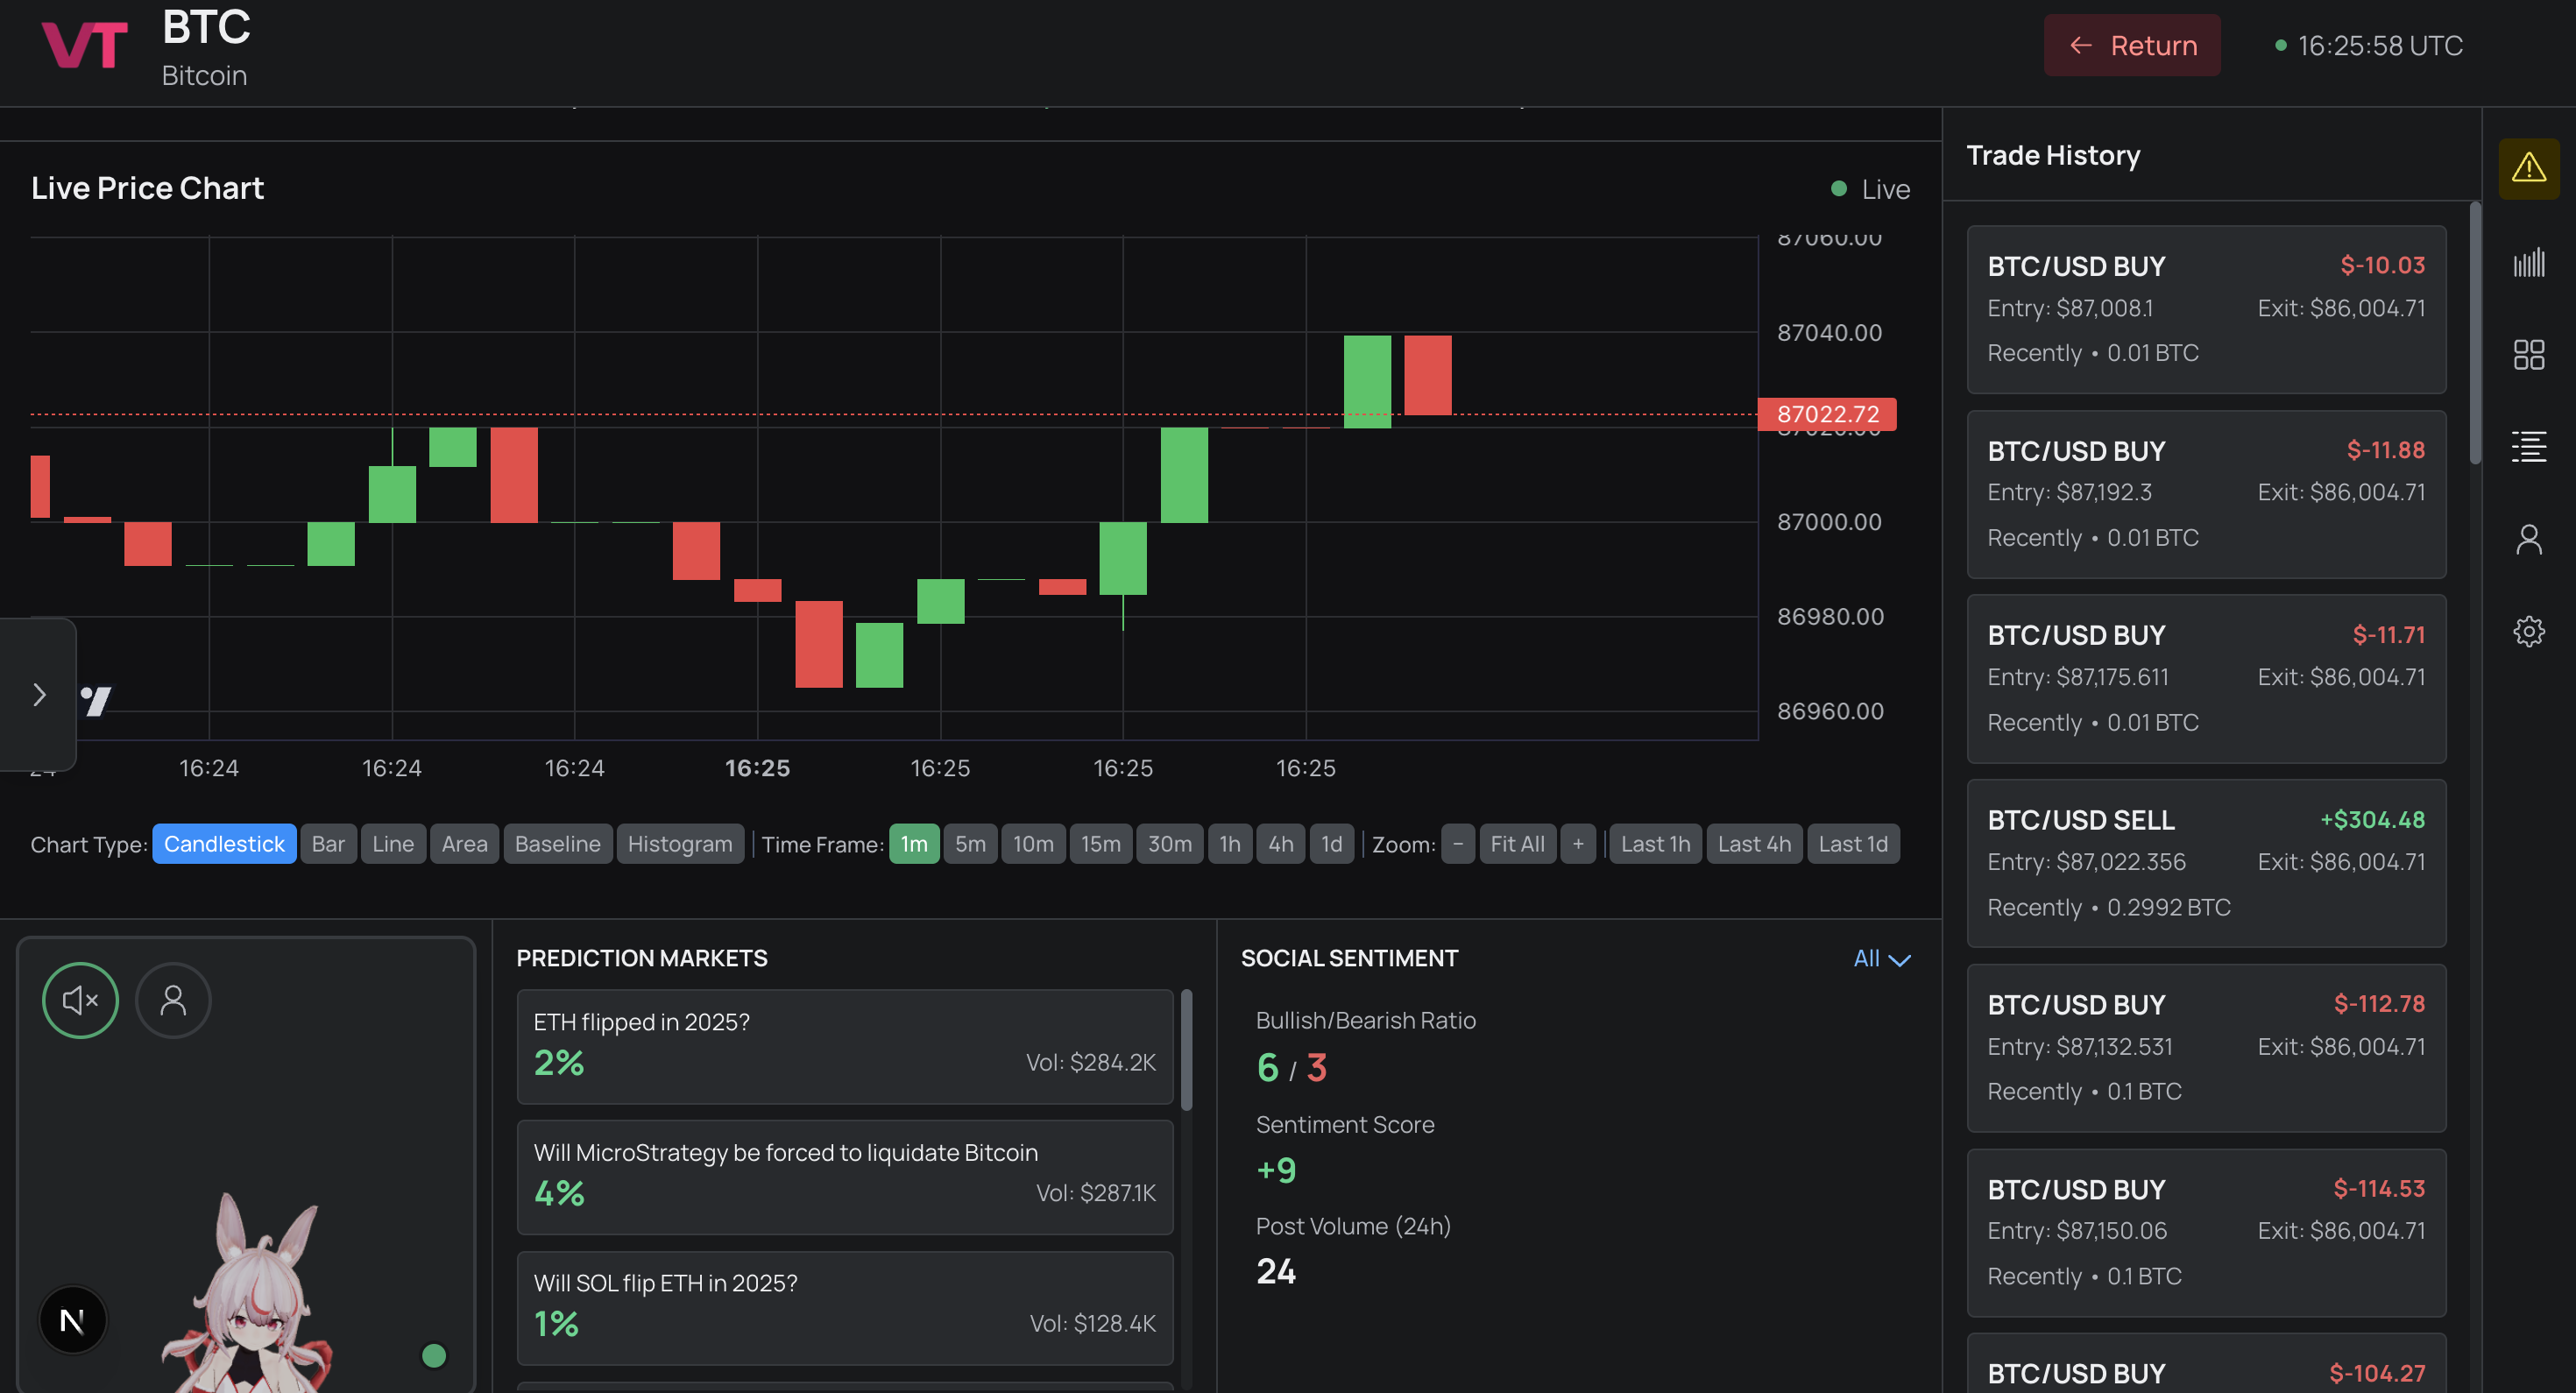Open the grid dashboard sidebar icon

pyautogui.click(x=2528, y=355)
